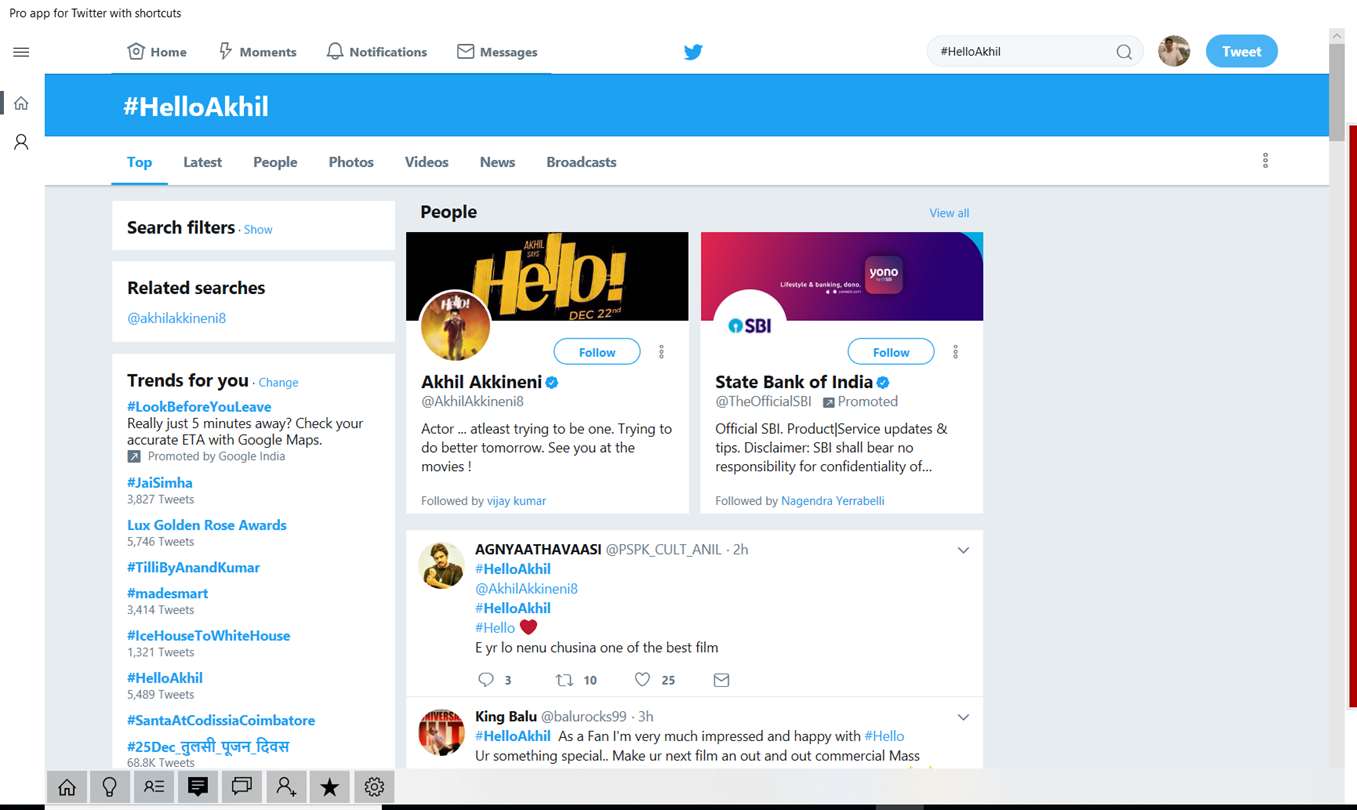
Task: Follow Akhil Akkineni
Action: pos(597,352)
